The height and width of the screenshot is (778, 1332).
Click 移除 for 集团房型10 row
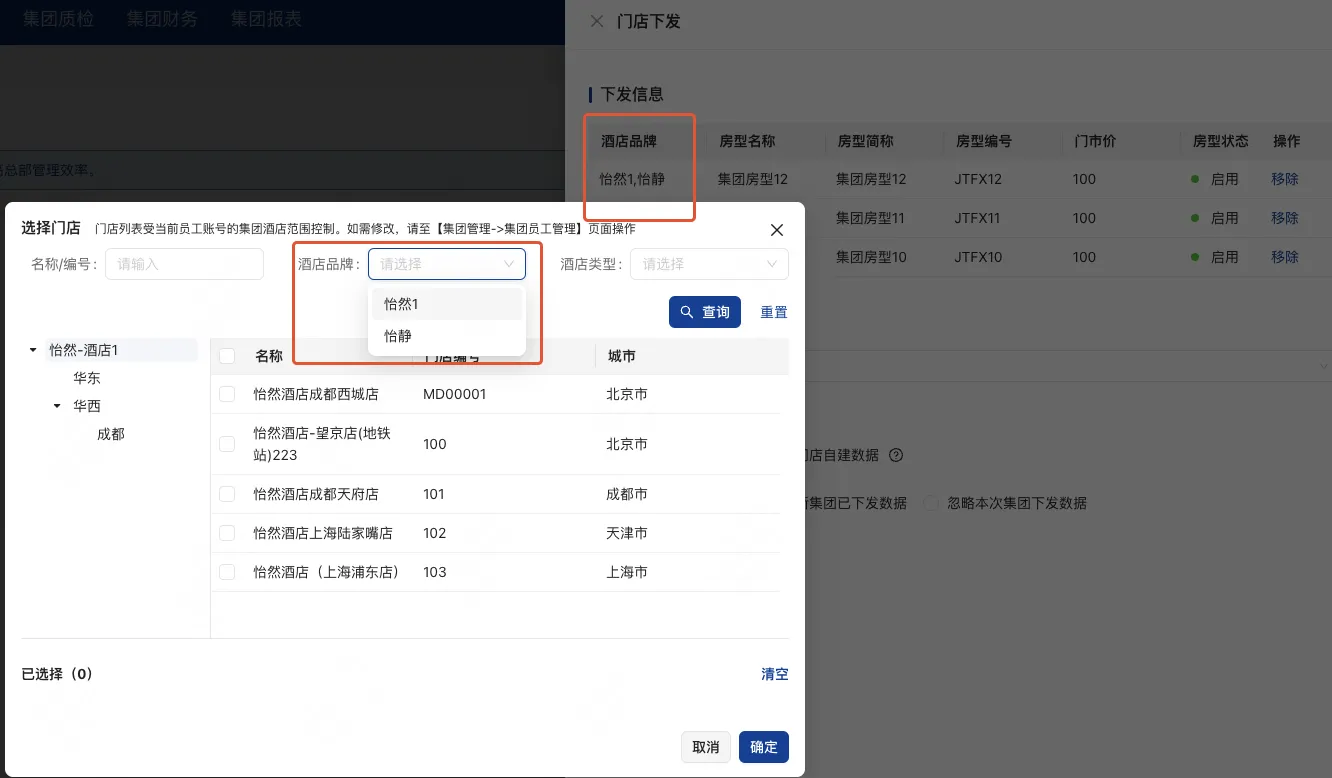pyautogui.click(x=1285, y=257)
